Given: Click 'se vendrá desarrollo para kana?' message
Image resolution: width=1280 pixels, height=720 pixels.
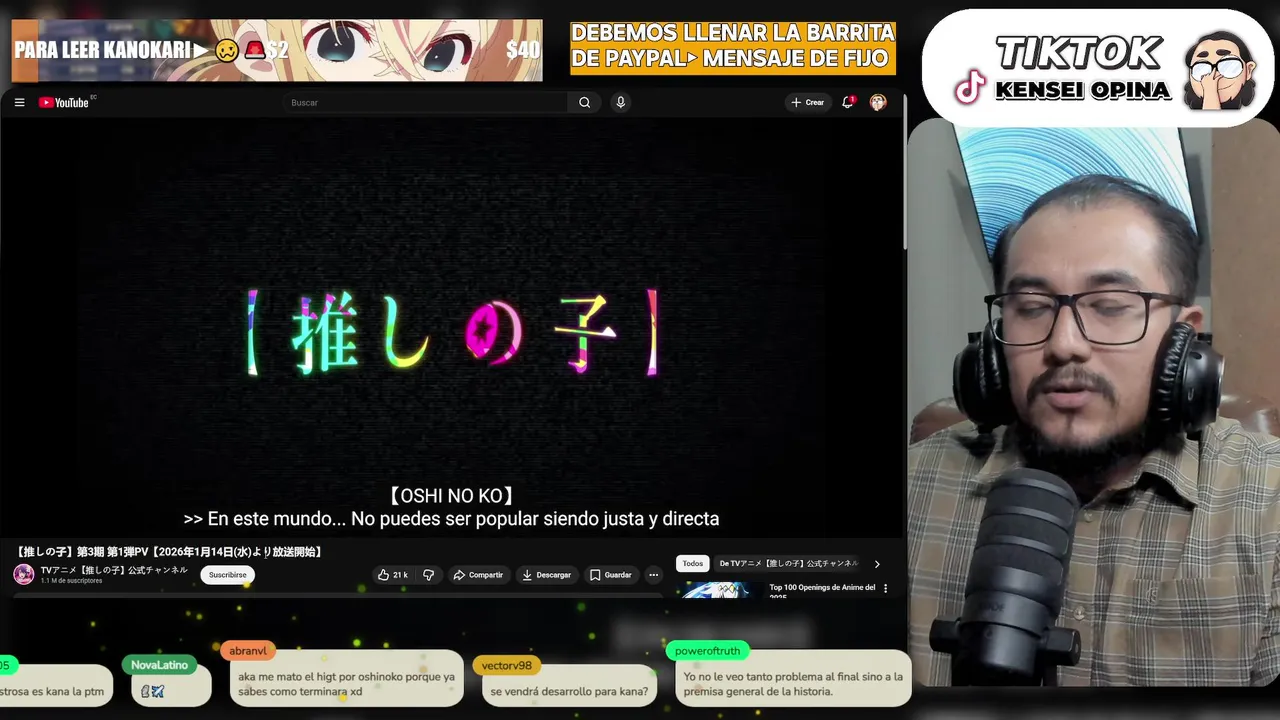Looking at the screenshot, I should pyautogui.click(x=569, y=691).
